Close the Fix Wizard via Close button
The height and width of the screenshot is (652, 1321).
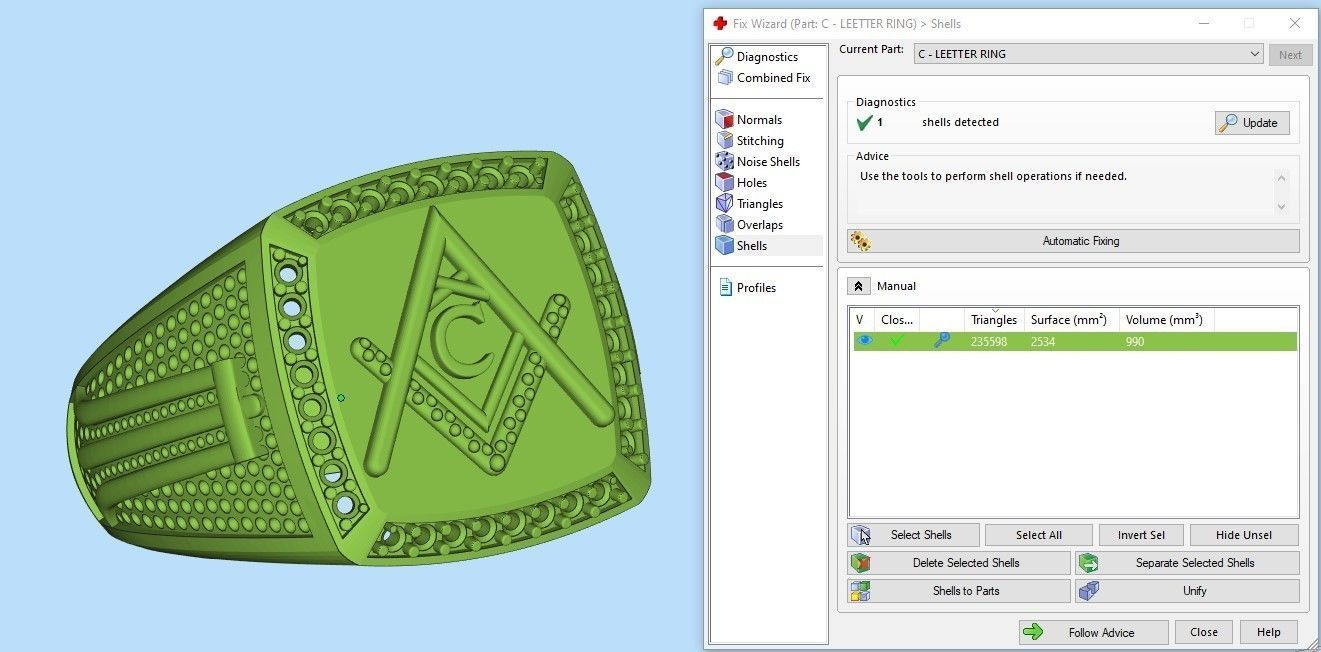tap(1204, 632)
